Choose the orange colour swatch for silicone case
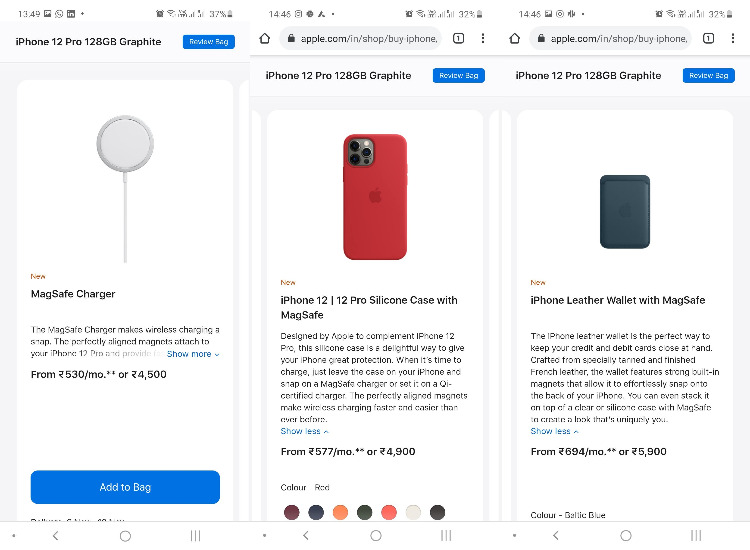The height and width of the screenshot is (550, 750). (340, 513)
